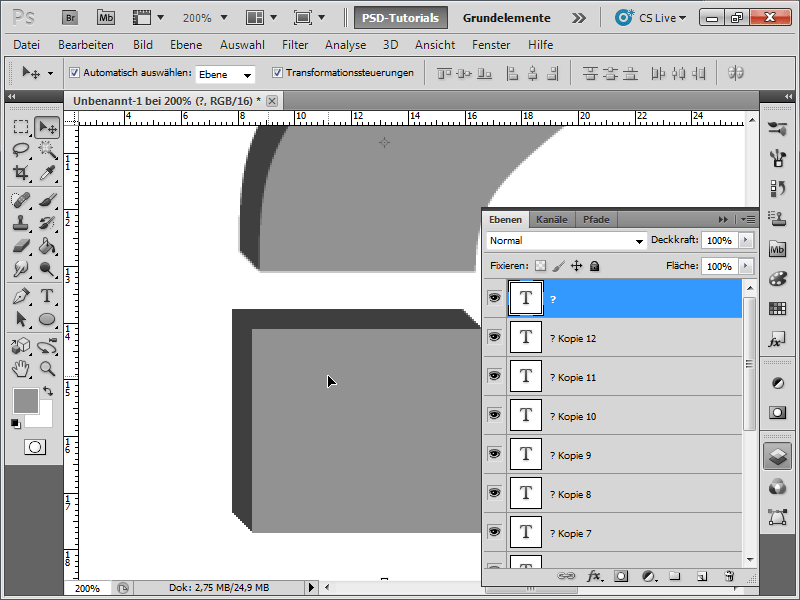Screen dimensions: 800x600
Task: Select the Clone Stamp tool
Action: point(21,223)
